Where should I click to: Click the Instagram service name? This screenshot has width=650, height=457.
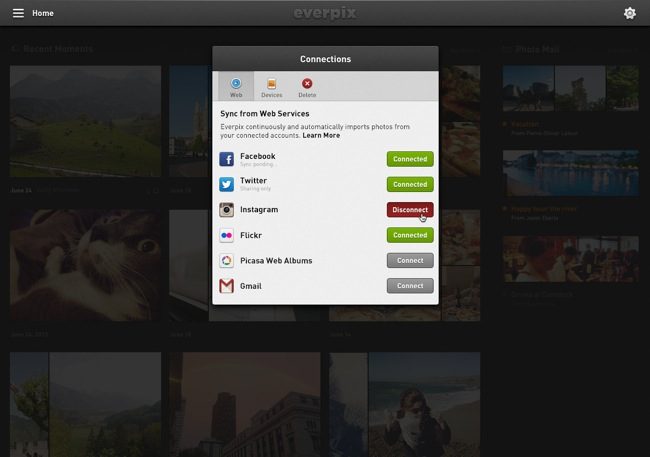259,210
